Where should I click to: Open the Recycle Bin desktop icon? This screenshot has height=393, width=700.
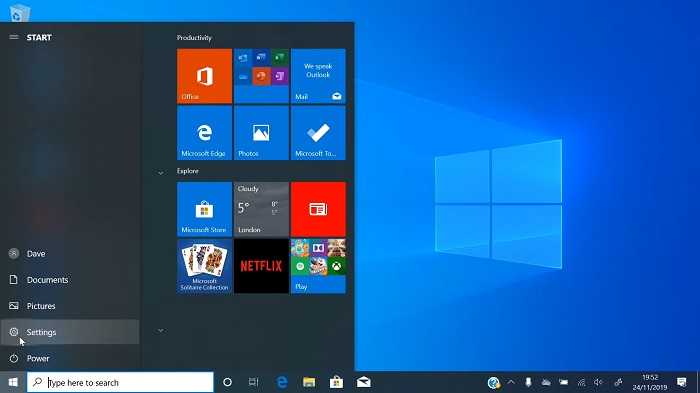click(x=20, y=13)
